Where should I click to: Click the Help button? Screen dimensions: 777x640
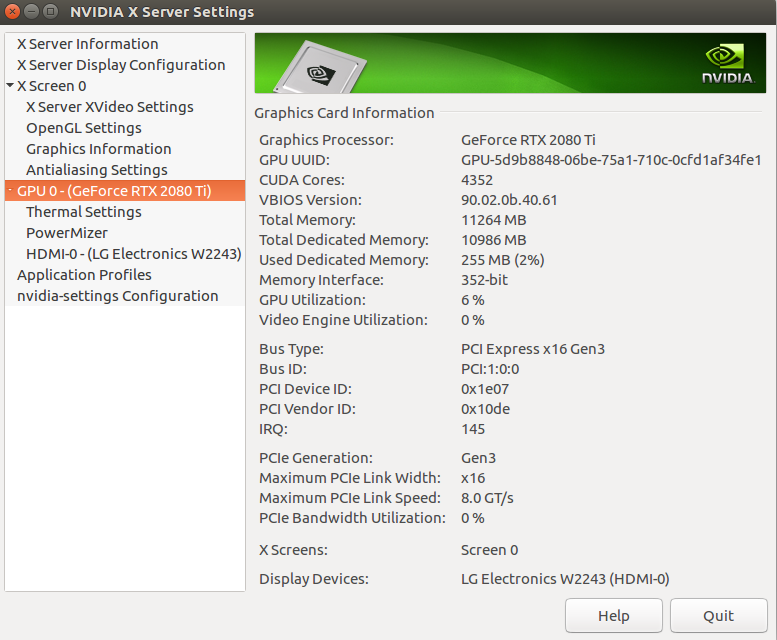click(x=613, y=615)
